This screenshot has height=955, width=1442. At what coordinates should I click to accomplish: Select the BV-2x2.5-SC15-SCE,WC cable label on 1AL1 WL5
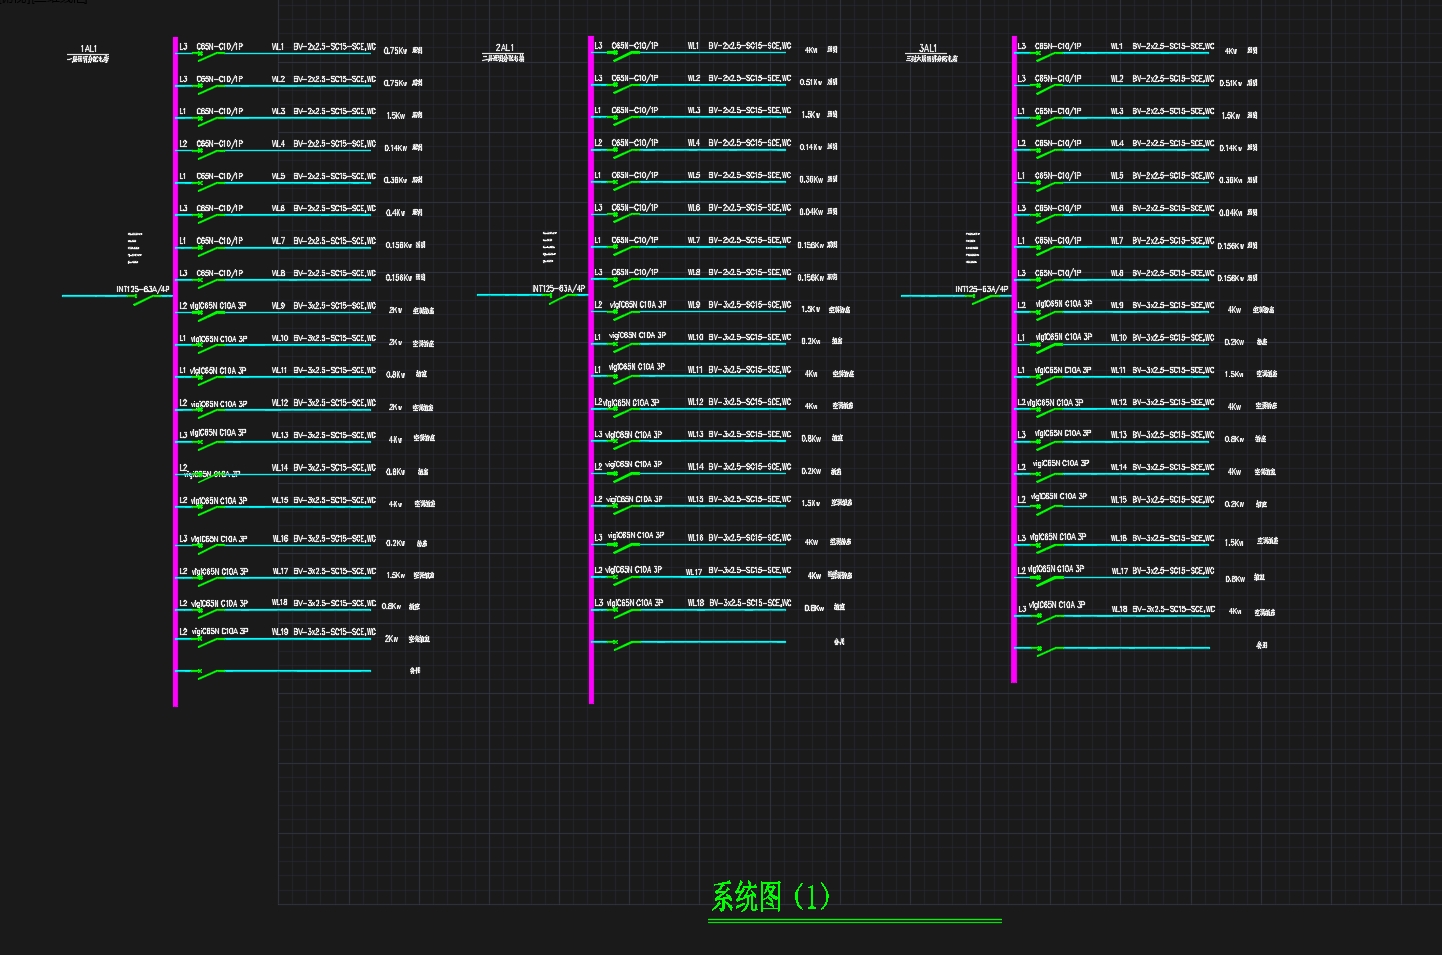(335, 176)
